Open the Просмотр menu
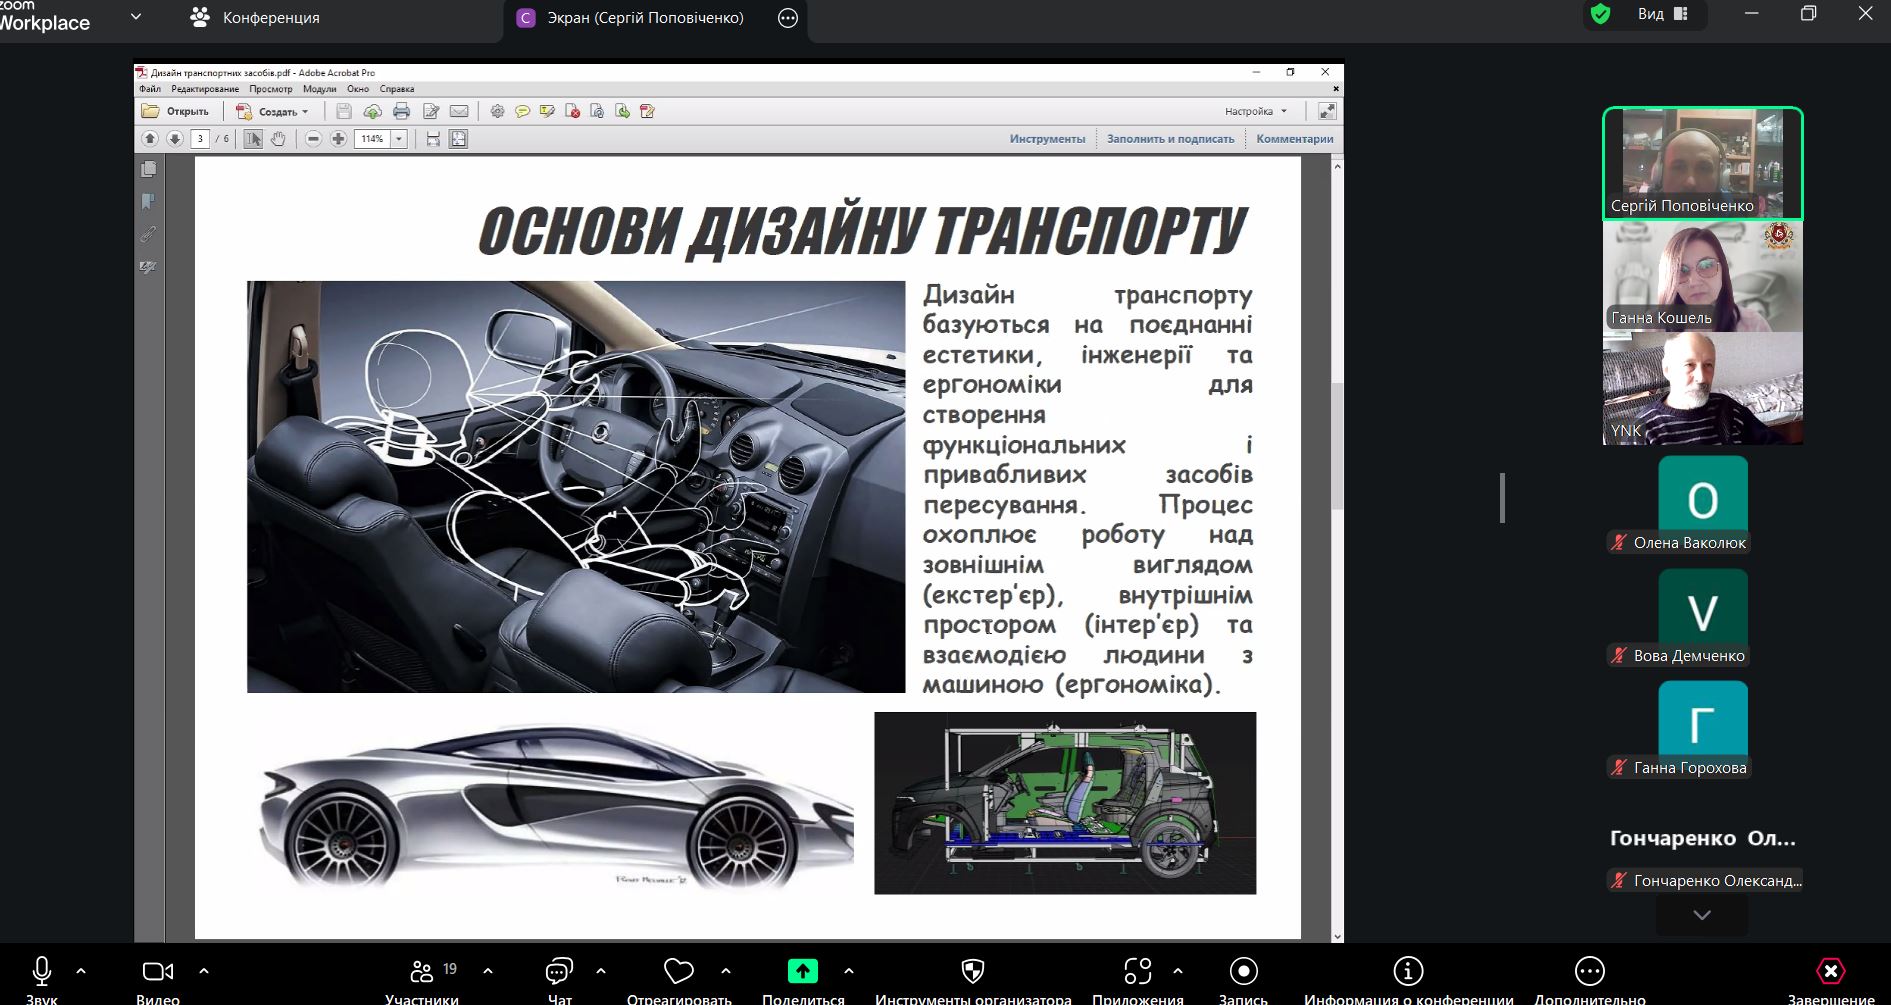The image size is (1891, 1005). click(271, 89)
